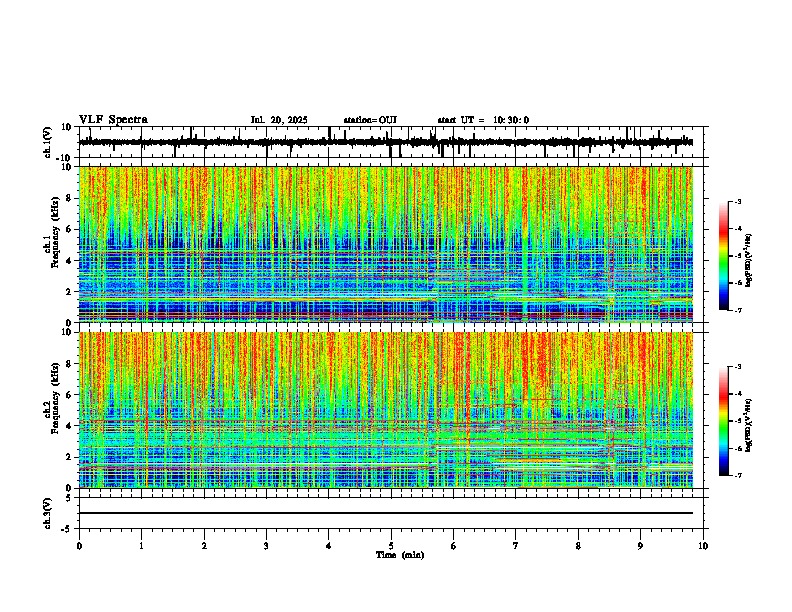
Task: Click time axis tick label "3"
Action: [x=266, y=546]
